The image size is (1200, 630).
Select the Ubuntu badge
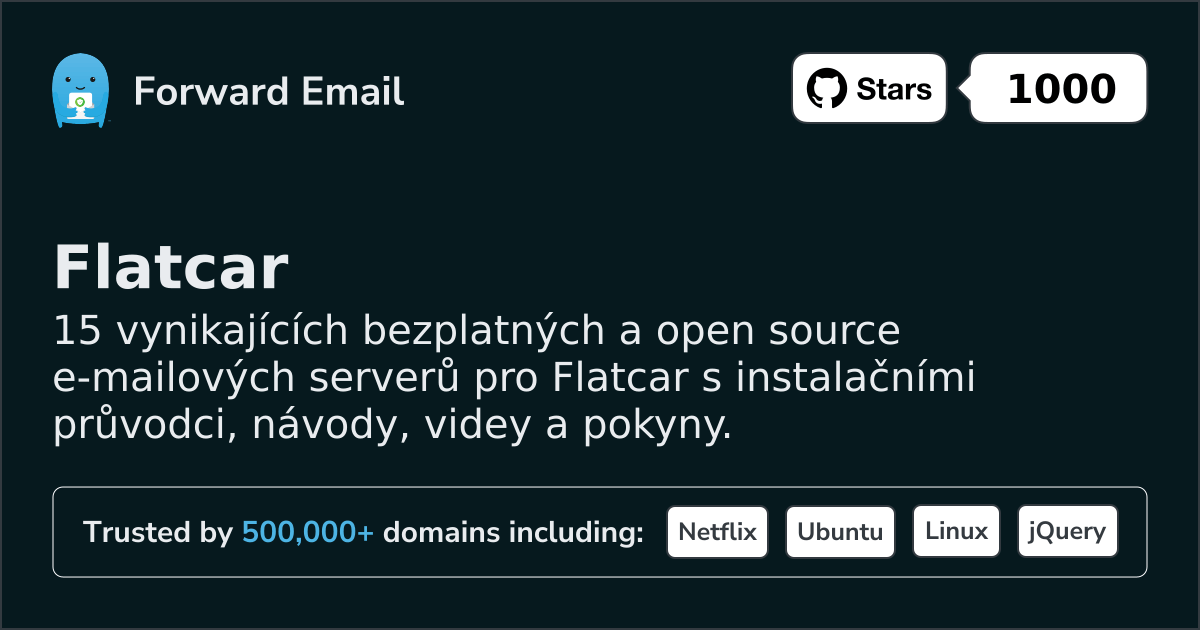pyautogui.click(x=840, y=532)
